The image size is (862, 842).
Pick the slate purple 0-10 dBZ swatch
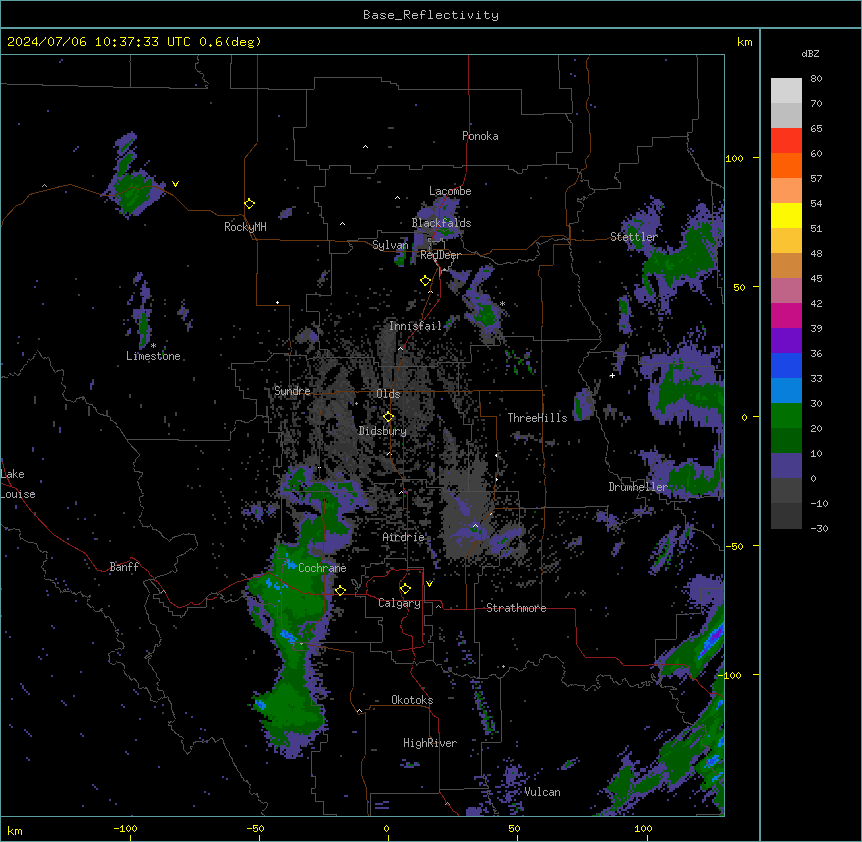(786, 466)
